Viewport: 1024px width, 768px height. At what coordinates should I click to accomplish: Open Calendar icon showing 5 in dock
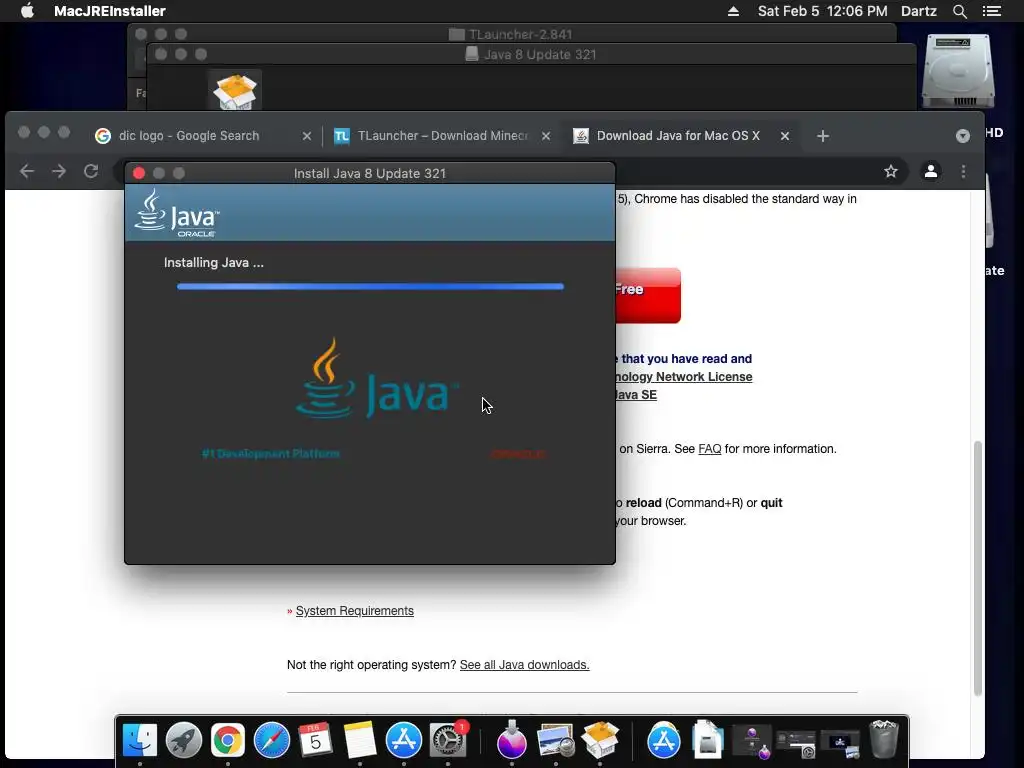click(x=315, y=740)
